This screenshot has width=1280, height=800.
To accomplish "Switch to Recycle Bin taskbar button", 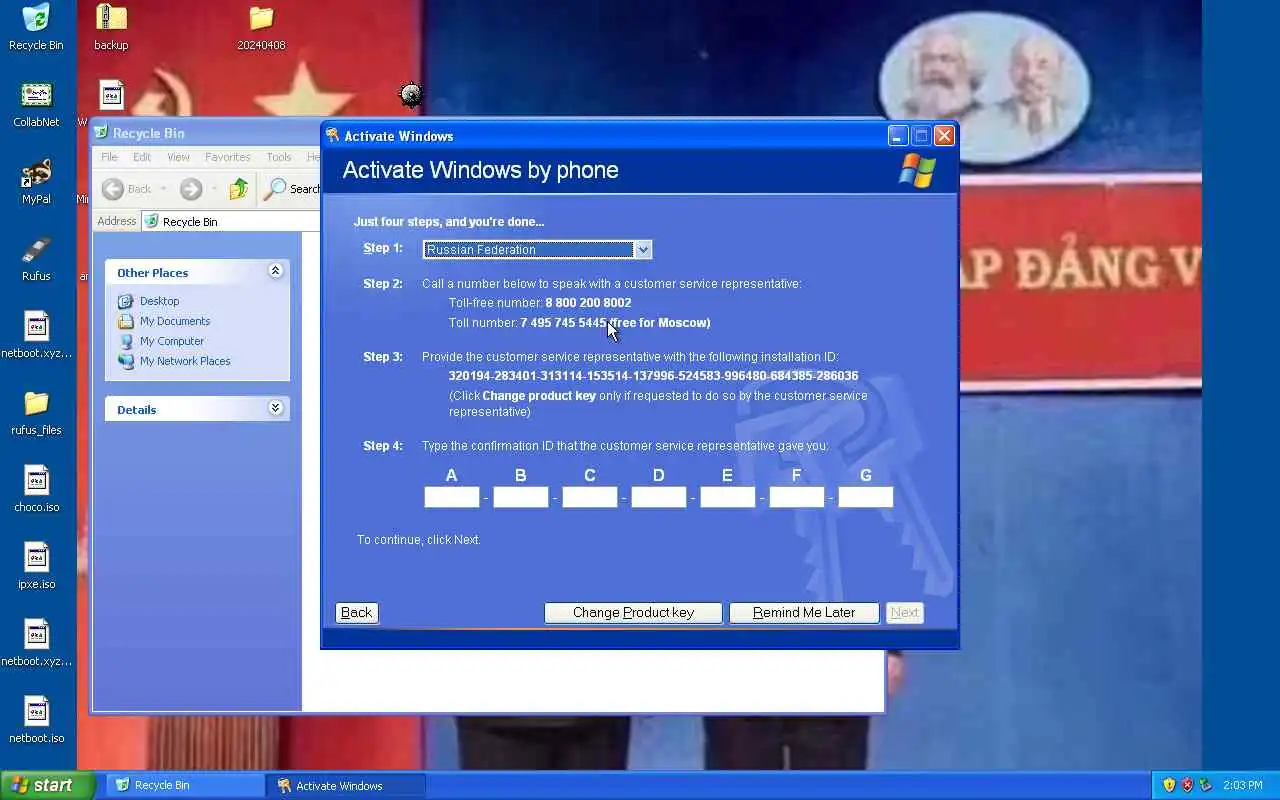I will pyautogui.click(x=186, y=785).
